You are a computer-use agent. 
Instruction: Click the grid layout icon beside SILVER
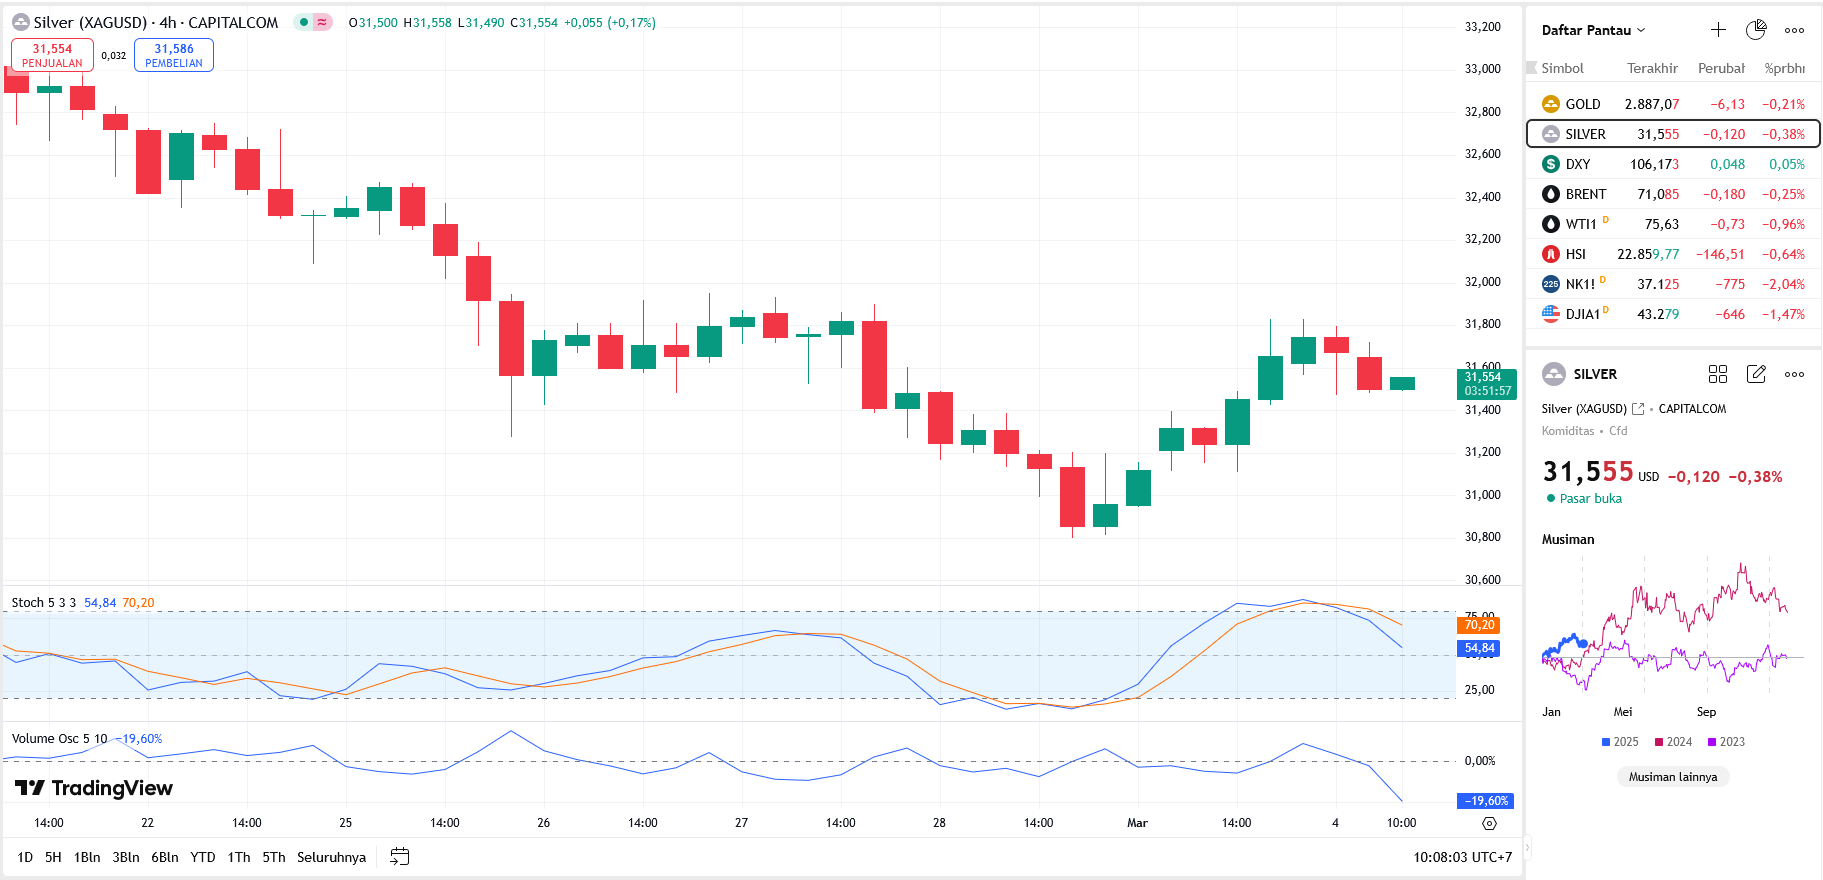1718,374
